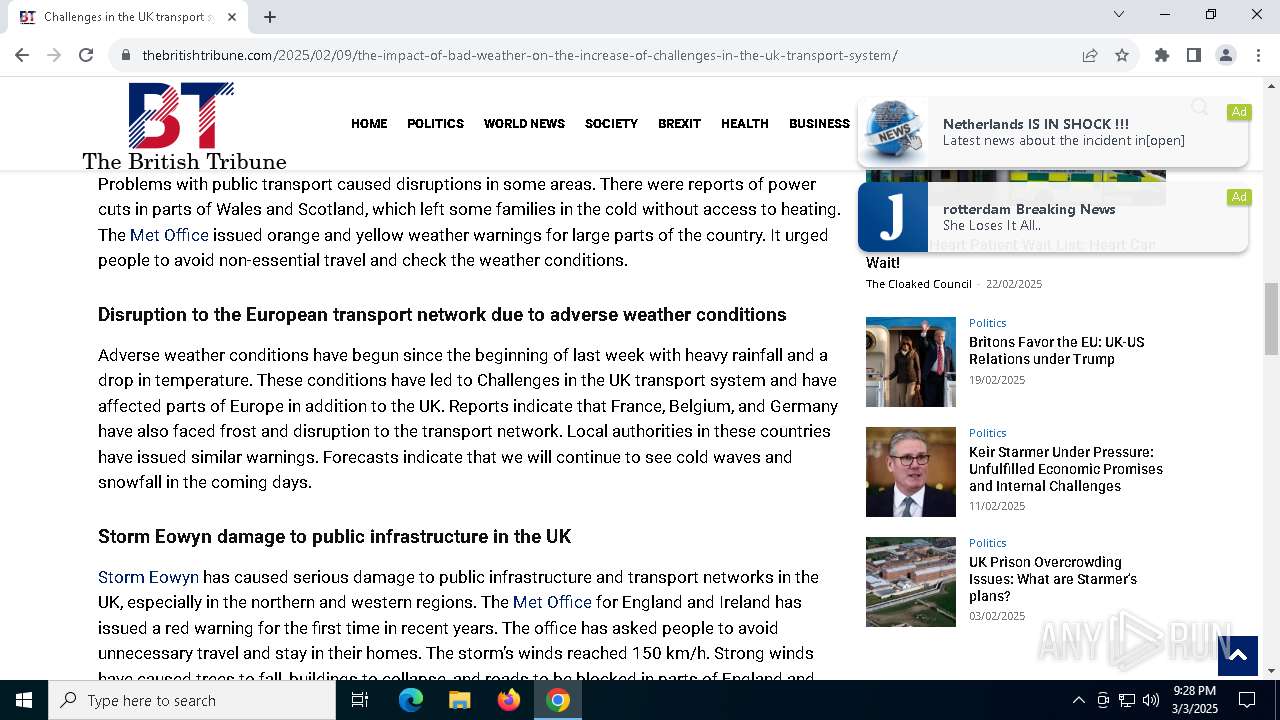Click the taskbar search box
This screenshot has width=1280, height=720.
pos(192,700)
